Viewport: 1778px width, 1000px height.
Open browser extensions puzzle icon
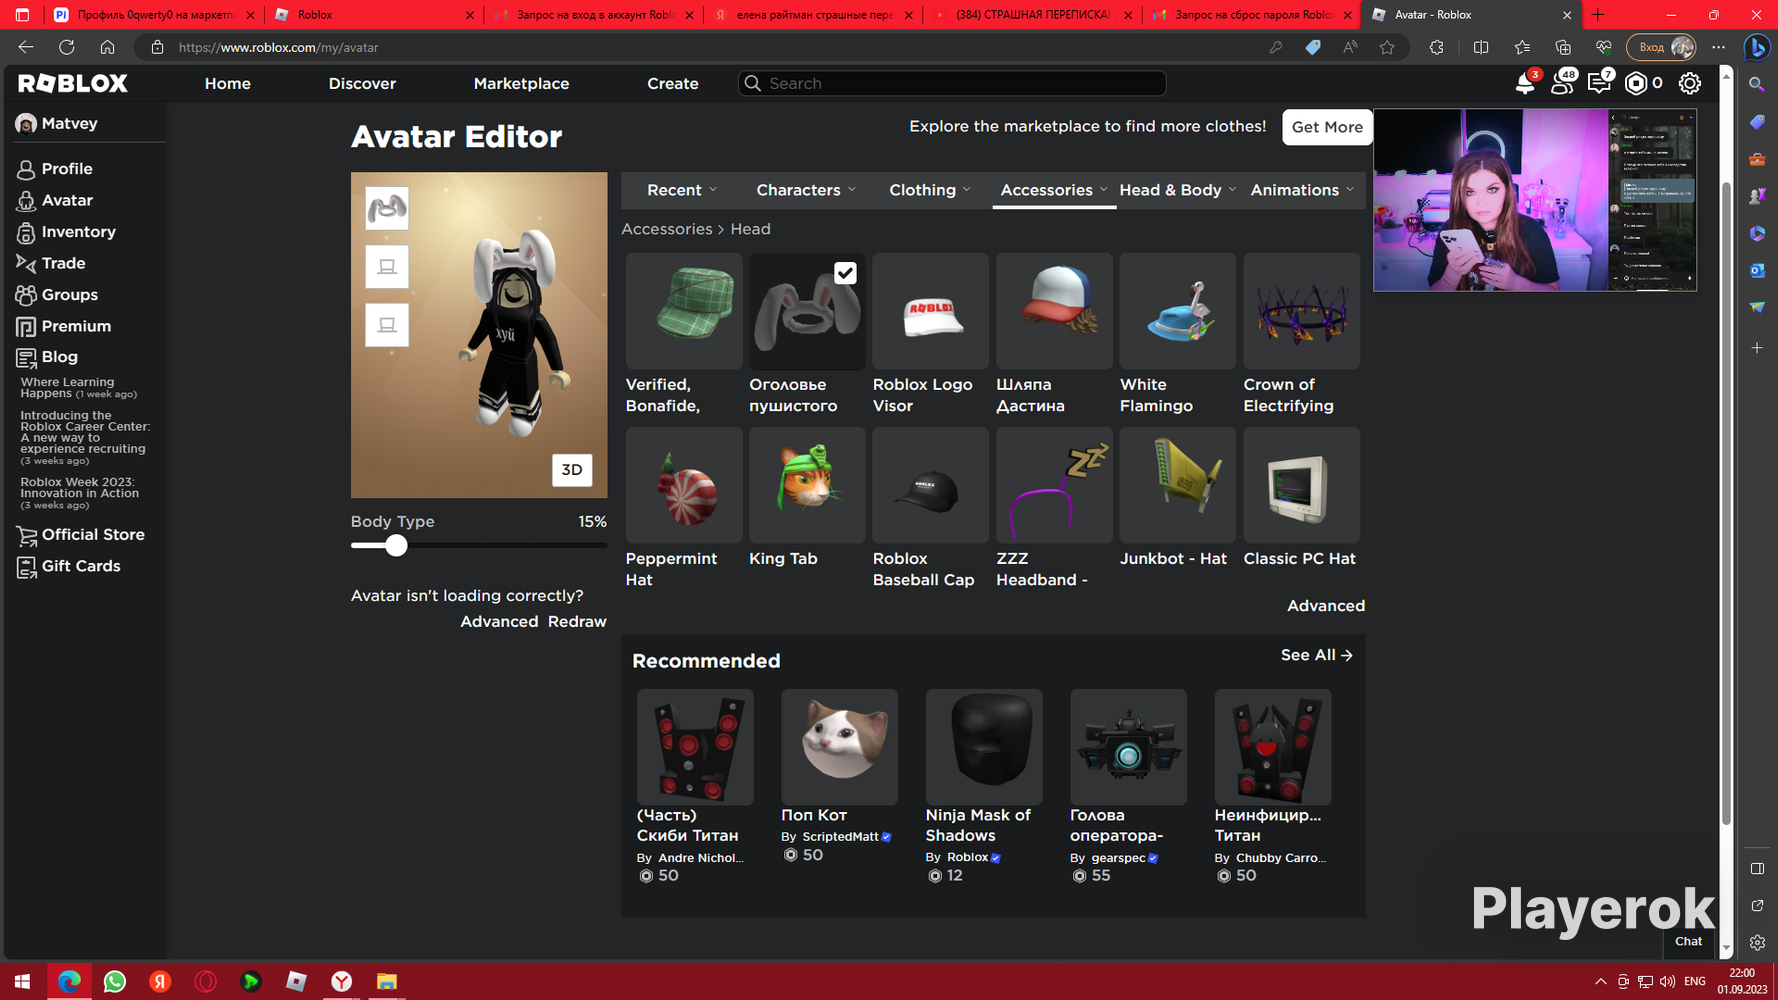(1437, 47)
